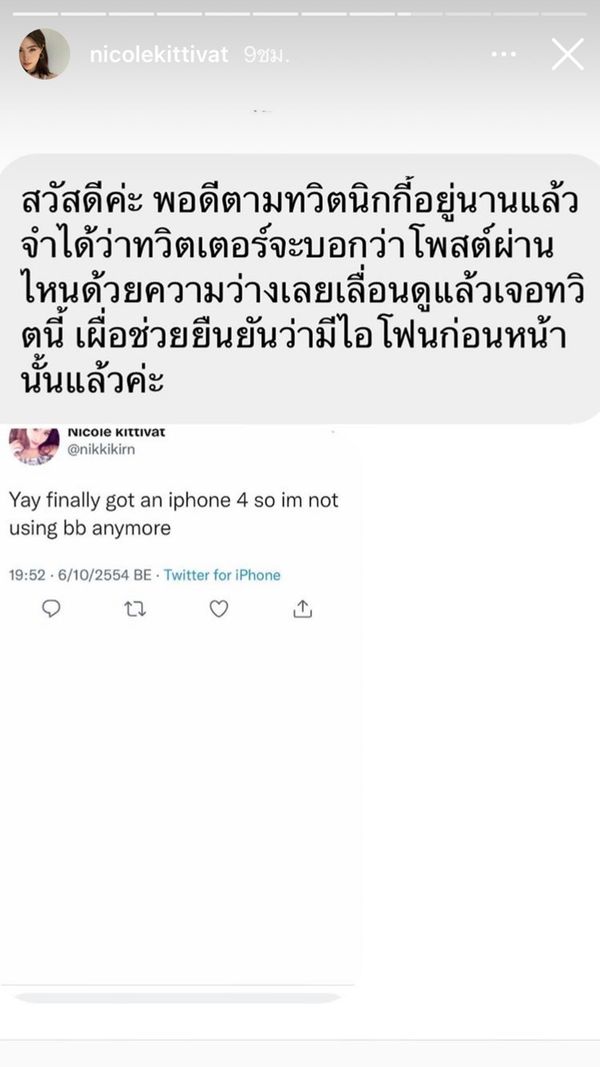600x1067 pixels.
Task: Click the tweet text about iphone 4
Action: (173, 514)
